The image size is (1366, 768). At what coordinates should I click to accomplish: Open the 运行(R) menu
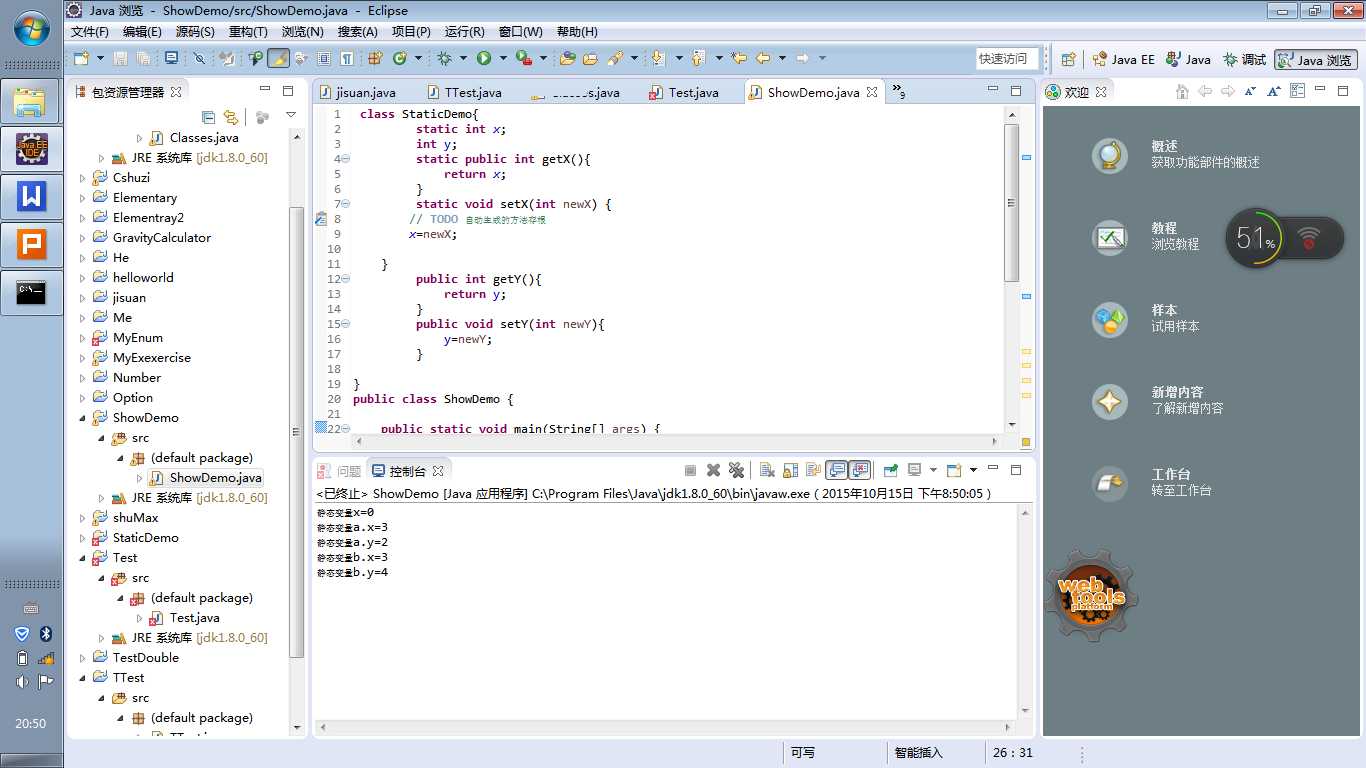[464, 32]
